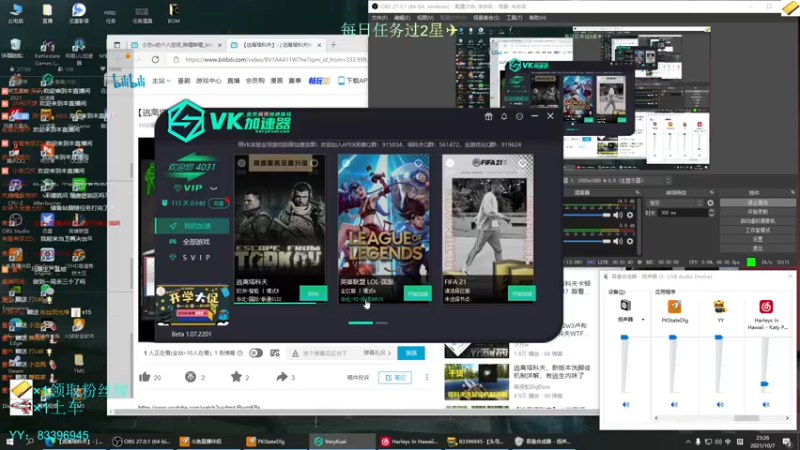Mute the speaker device in volume mixer

626,405
